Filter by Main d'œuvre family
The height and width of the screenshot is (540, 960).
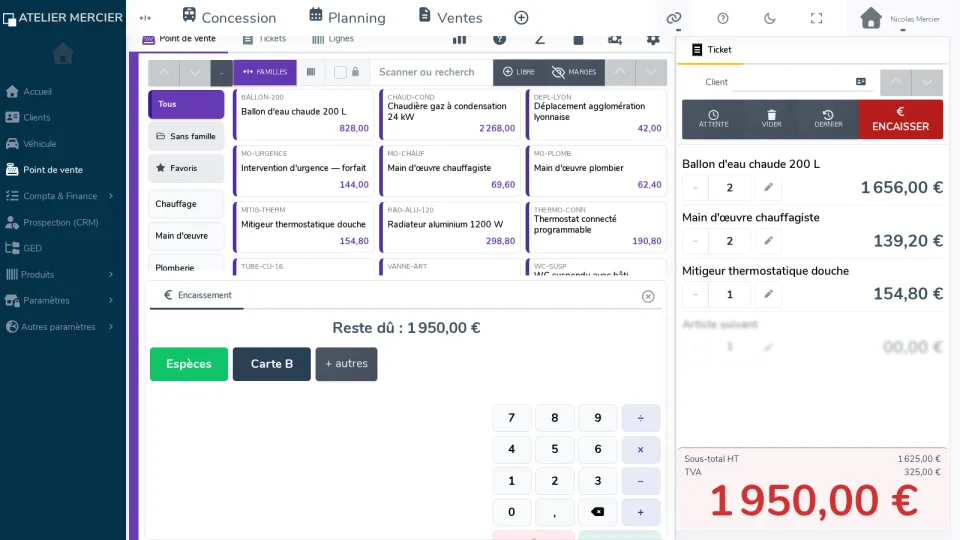tap(186, 236)
